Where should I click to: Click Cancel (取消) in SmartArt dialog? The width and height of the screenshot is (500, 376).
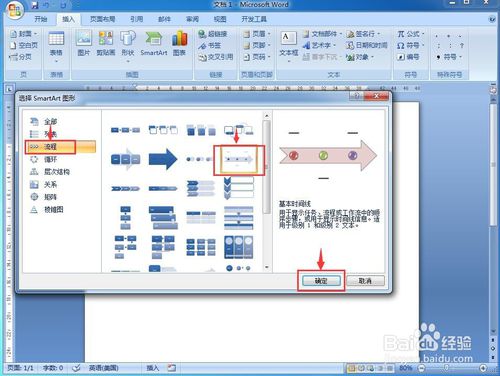(365, 281)
